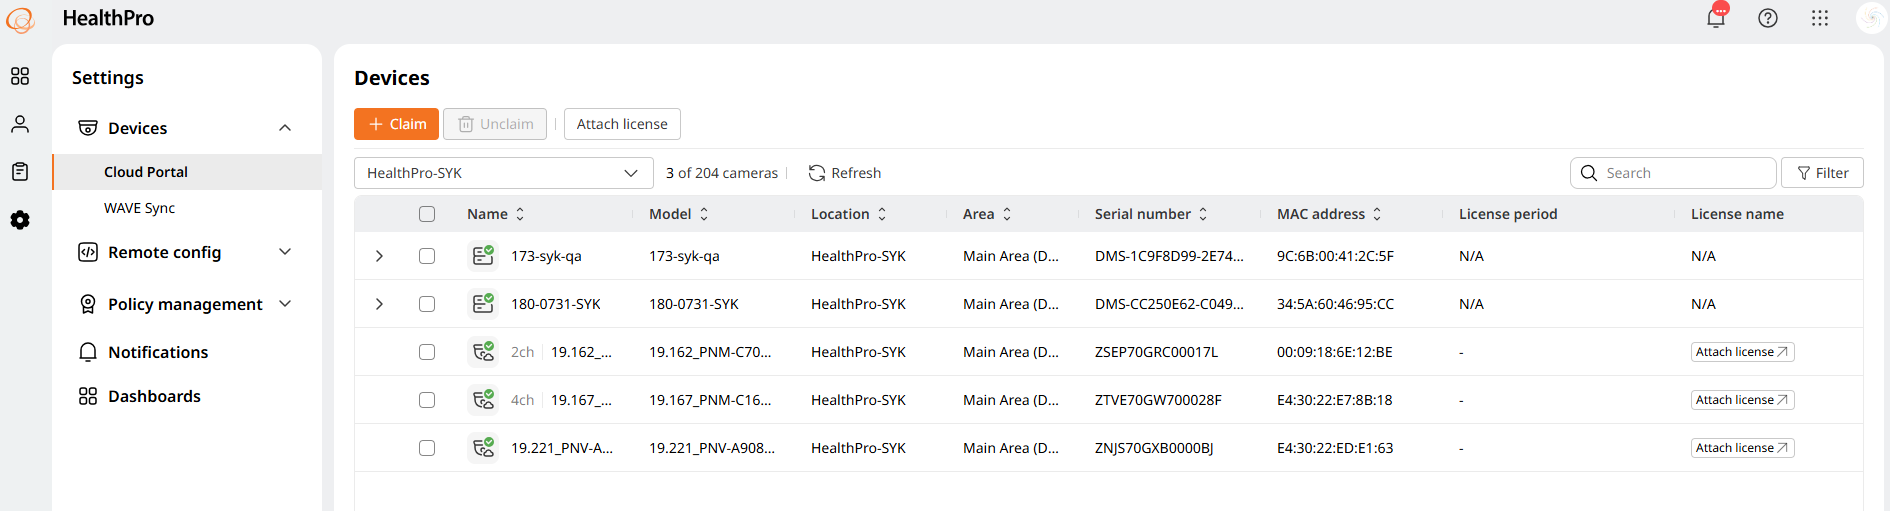
Task: Check the box for 173-syk-qa row
Action: pyautogui.click(x=427, y=256)
